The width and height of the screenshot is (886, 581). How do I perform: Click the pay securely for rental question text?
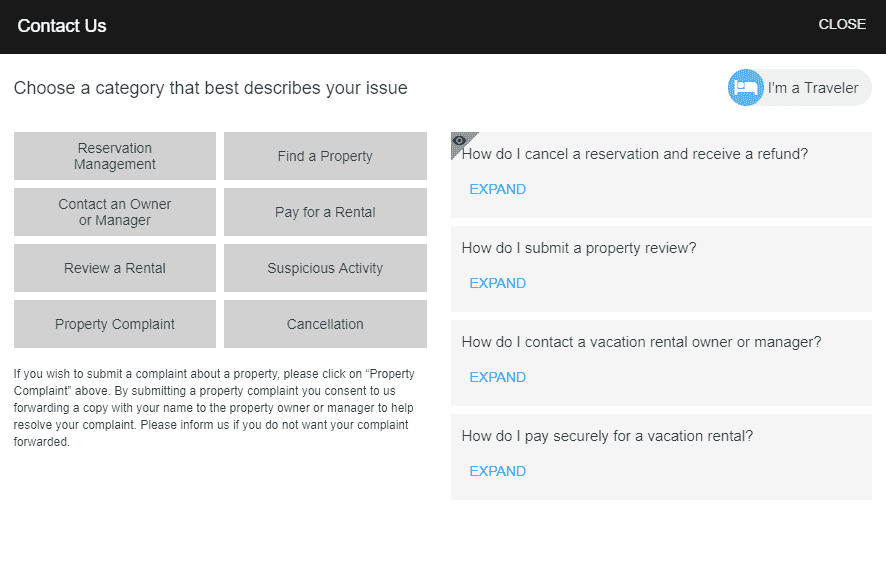coord(607,436)
